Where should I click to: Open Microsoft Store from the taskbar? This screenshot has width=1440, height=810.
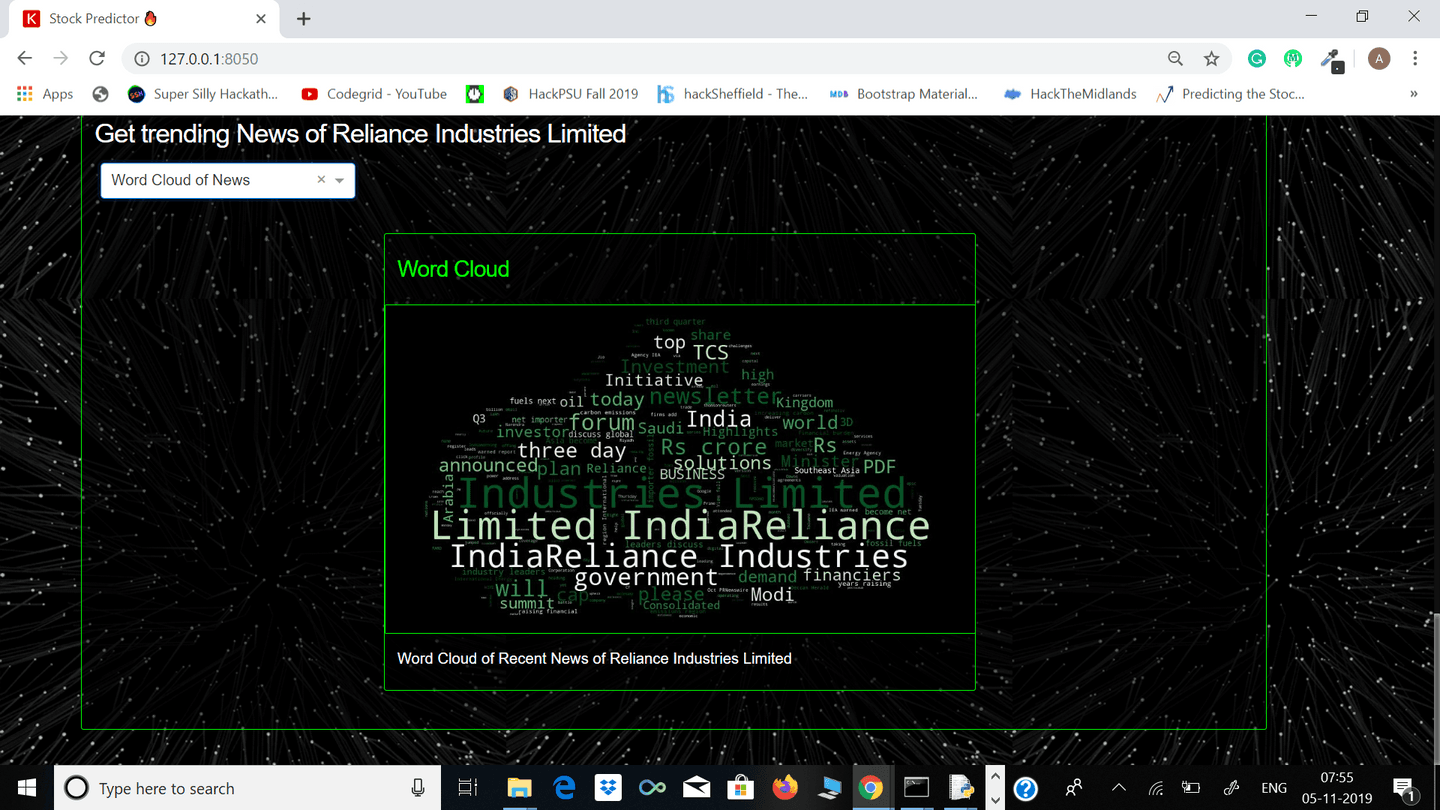[x=741, y=788]
